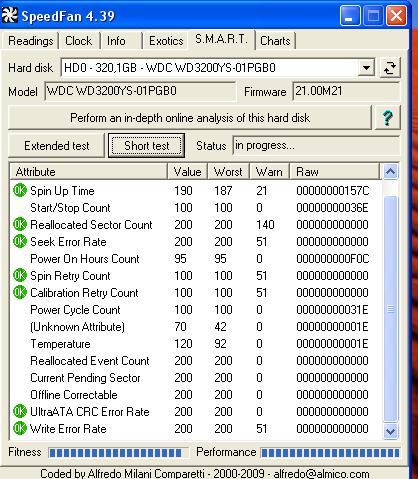Click the Seek Error Rate attribute name
418x479 pixels.
click(x=68, y=242)
